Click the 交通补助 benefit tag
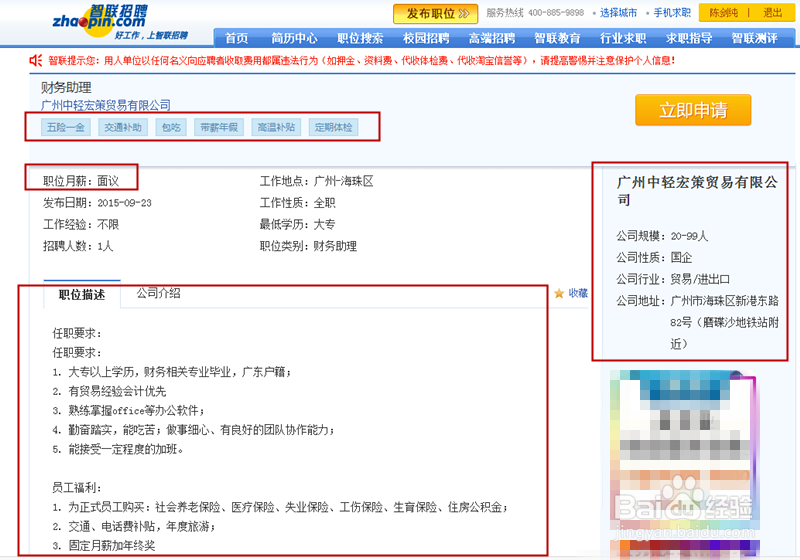The height and width of the screenshot is (560, 800). tap(123, 128)
